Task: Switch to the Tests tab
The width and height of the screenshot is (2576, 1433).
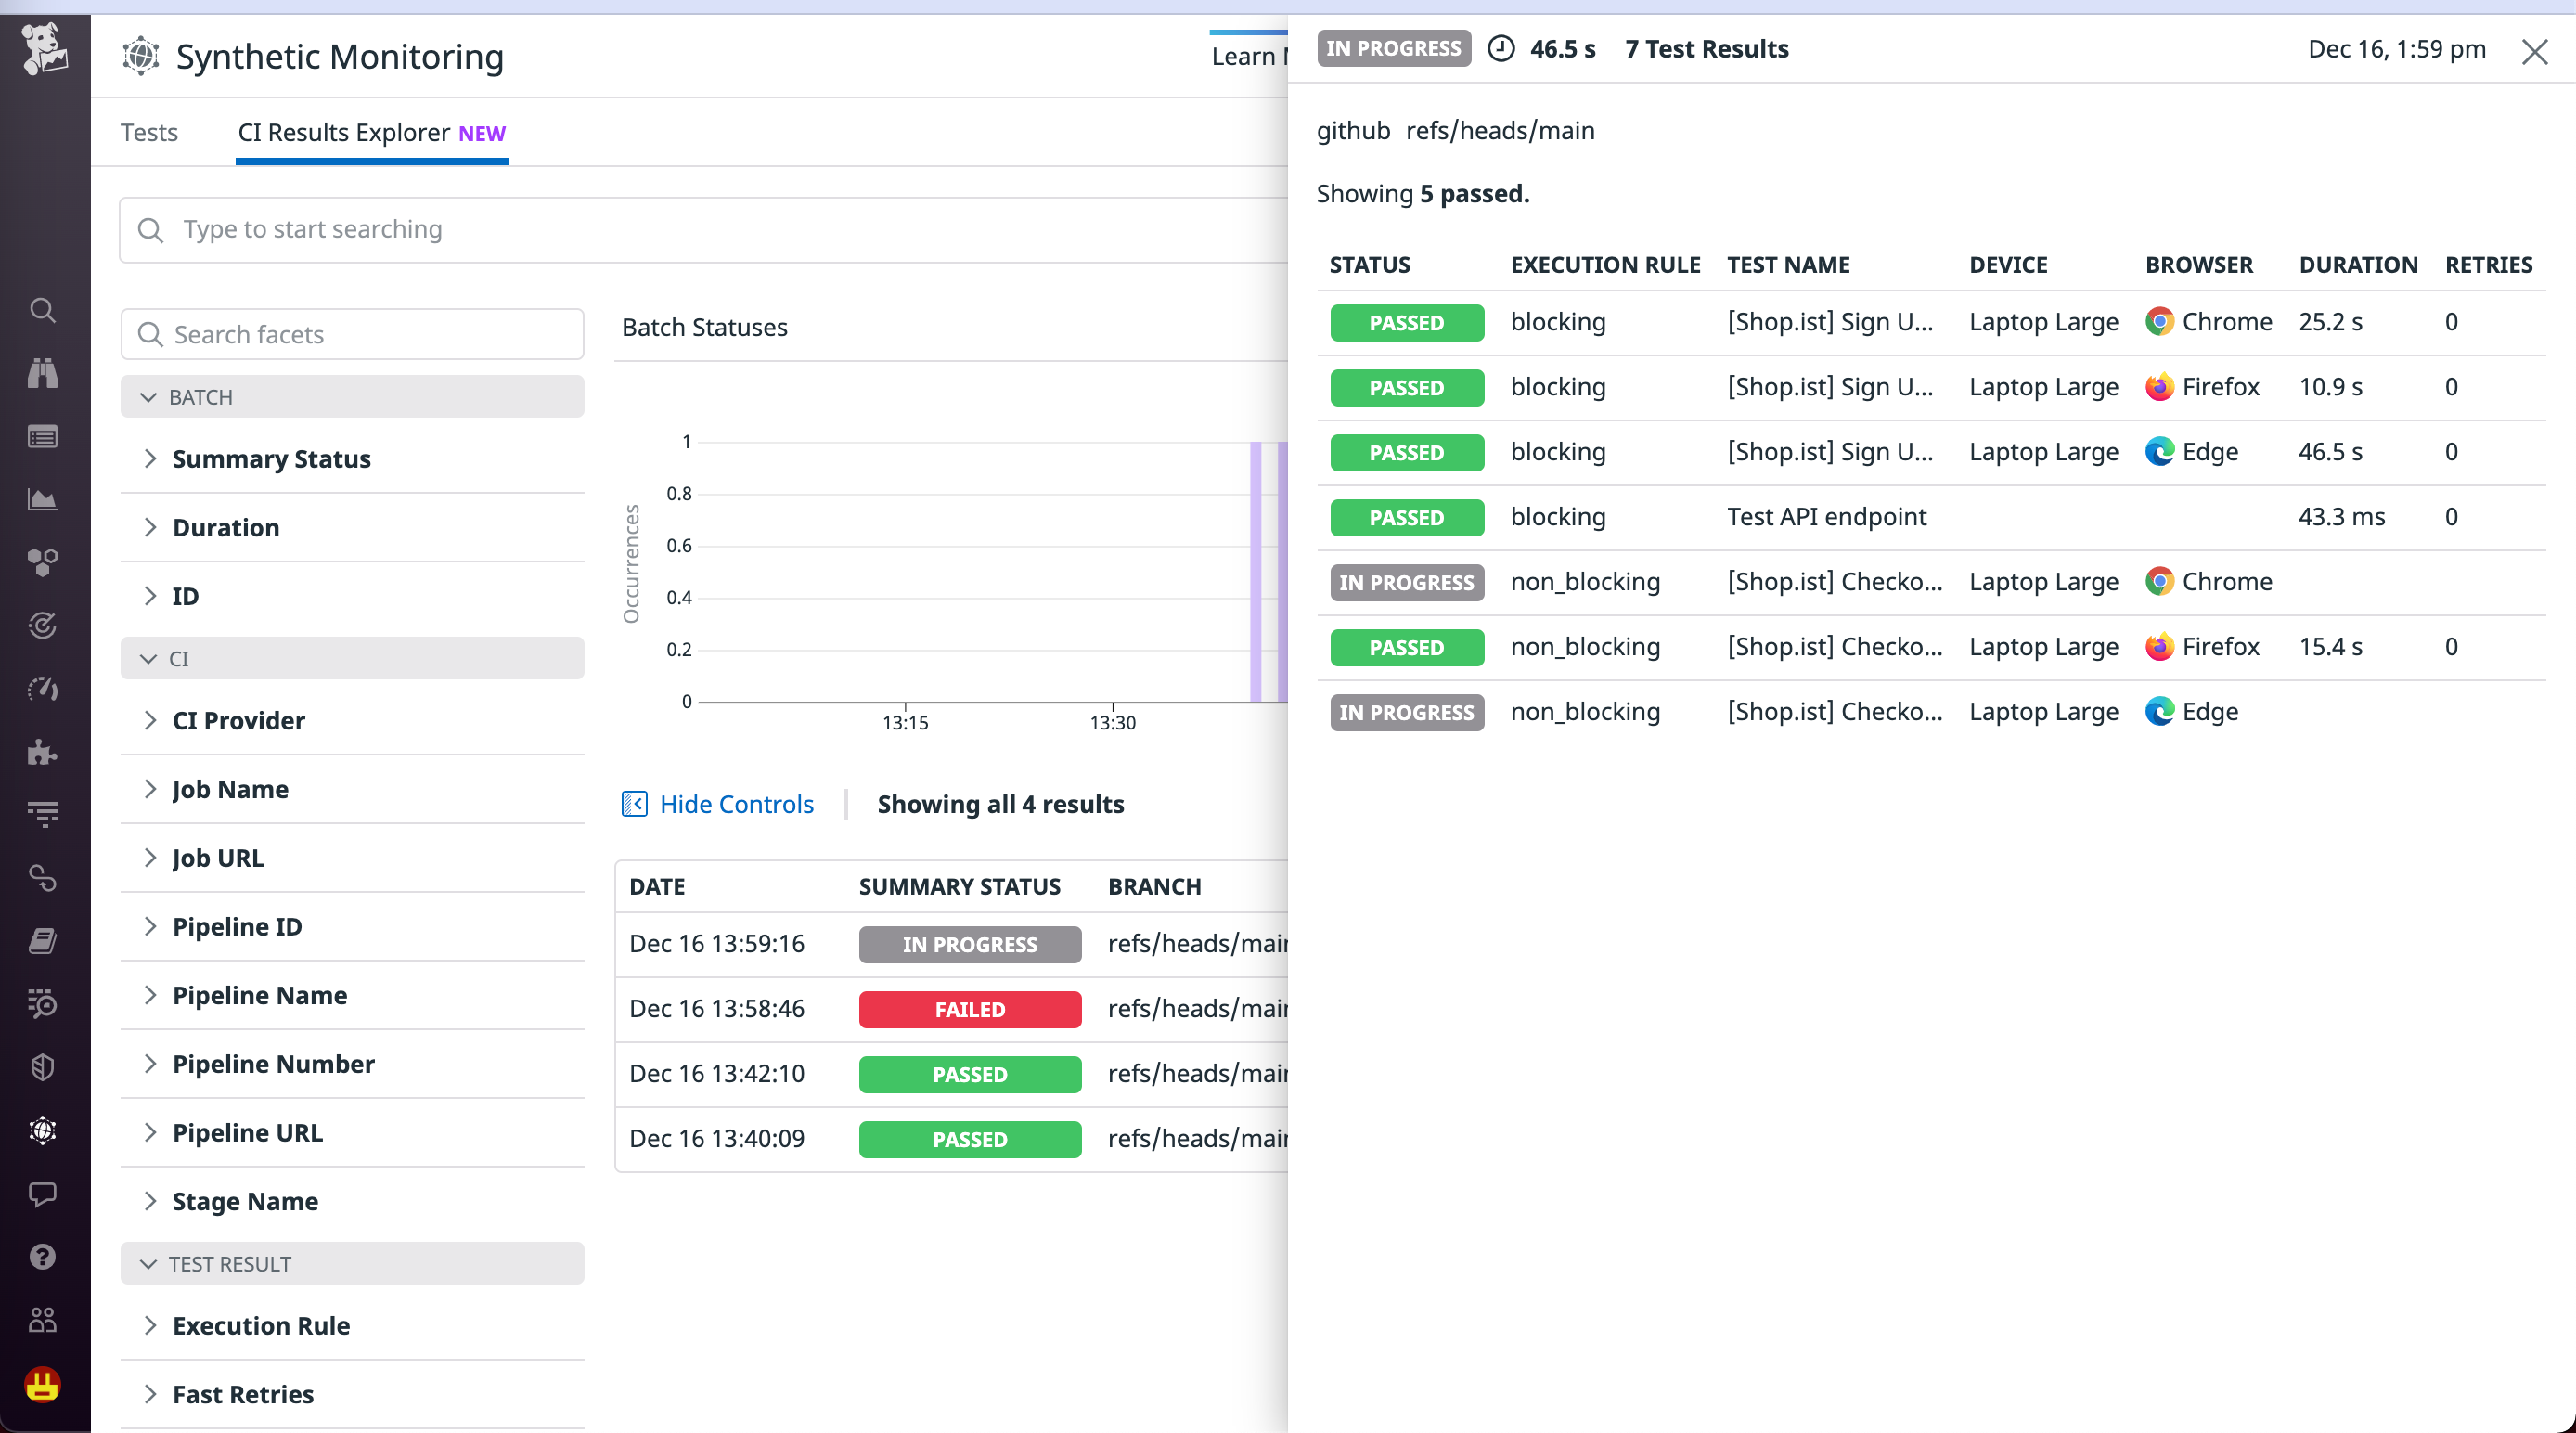Action: [149, 131]
